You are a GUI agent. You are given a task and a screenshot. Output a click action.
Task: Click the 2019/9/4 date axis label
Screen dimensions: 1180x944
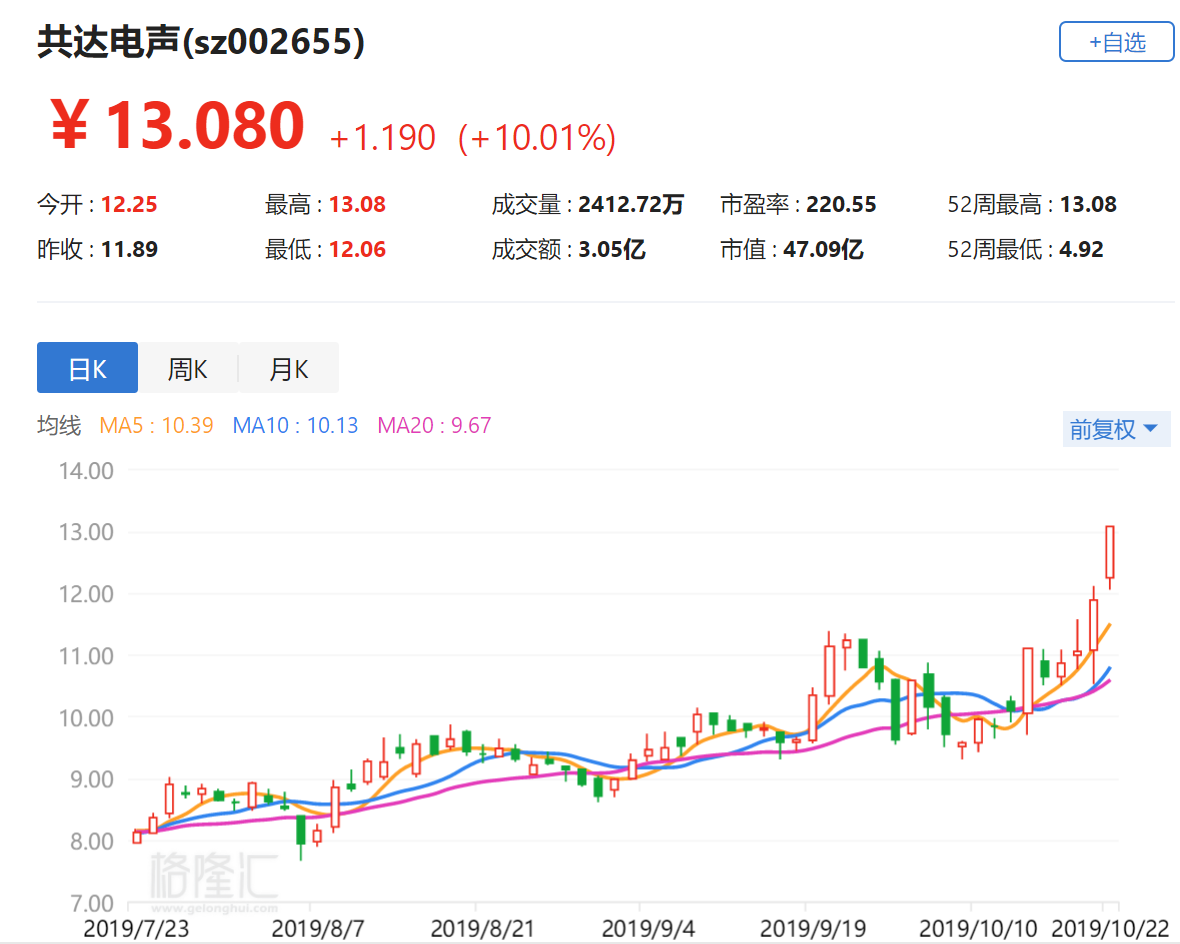point(648,928)
